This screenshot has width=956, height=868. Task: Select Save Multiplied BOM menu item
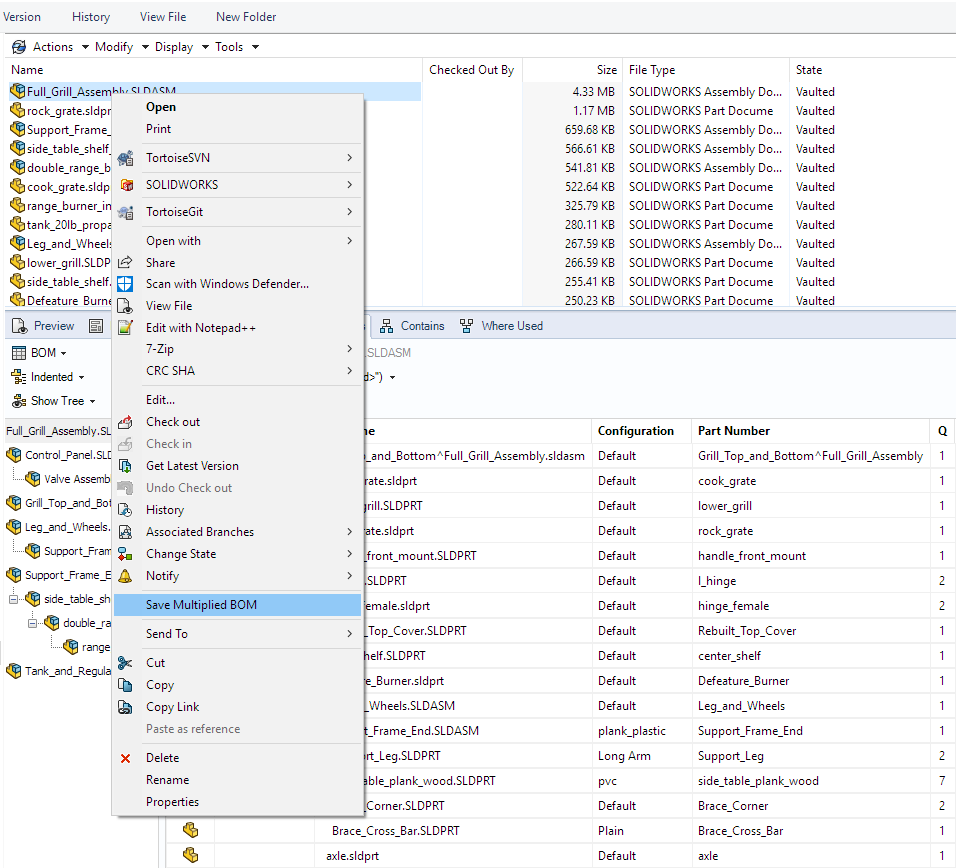click(238, 605)
